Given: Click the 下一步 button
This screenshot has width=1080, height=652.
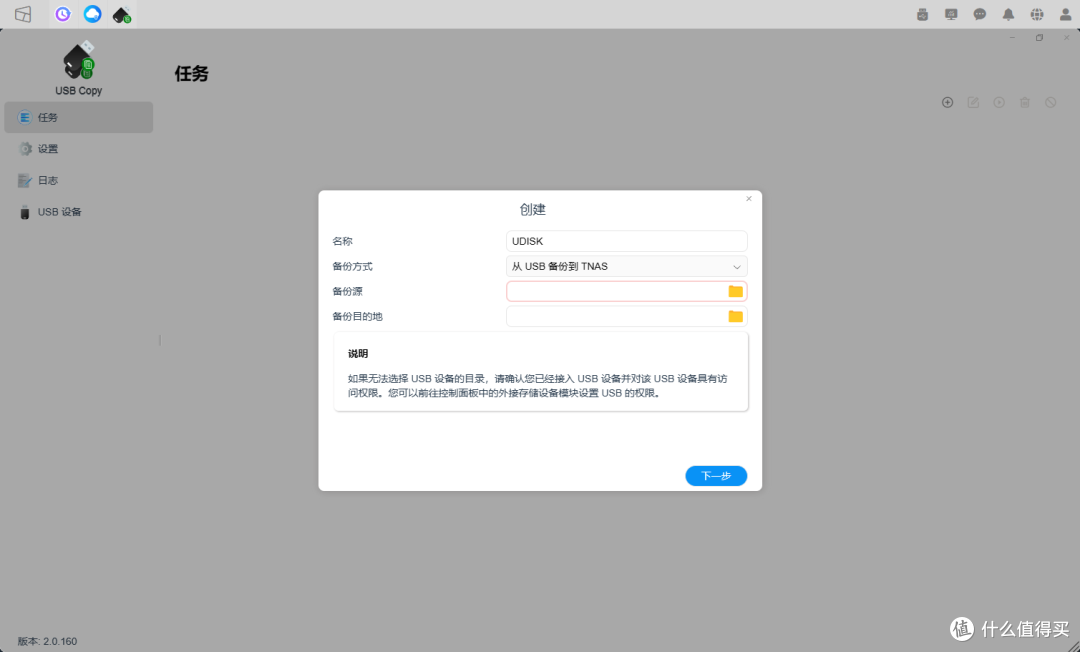Looking at the screenshot, I should 716,476.
